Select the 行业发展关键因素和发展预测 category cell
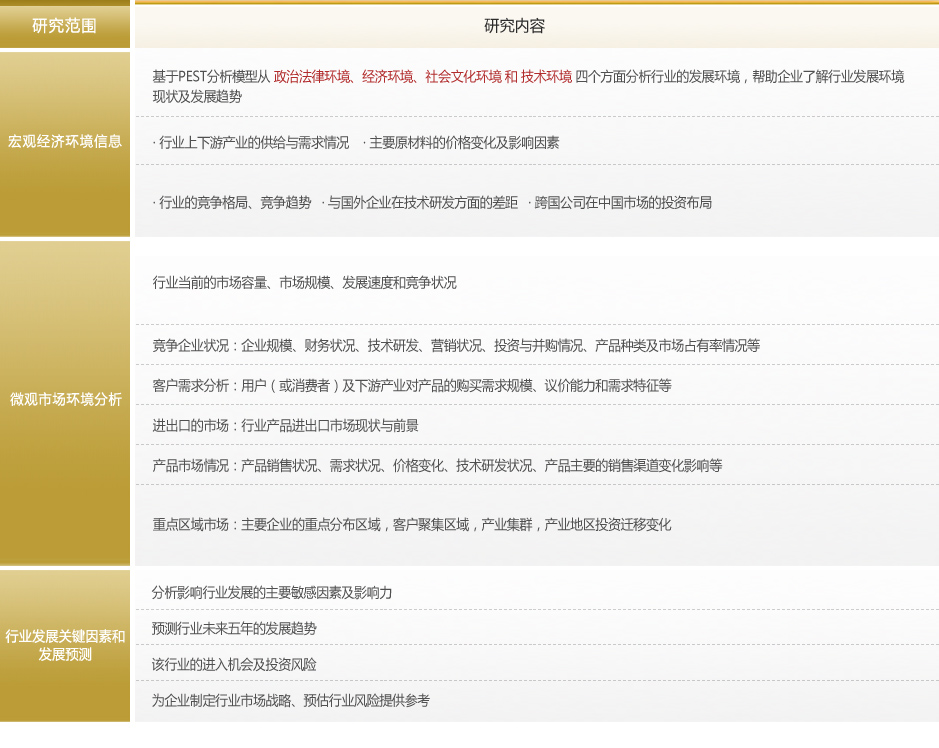This screenshot has height=748, width=939. pyautogui.click(x=65, y=646)
